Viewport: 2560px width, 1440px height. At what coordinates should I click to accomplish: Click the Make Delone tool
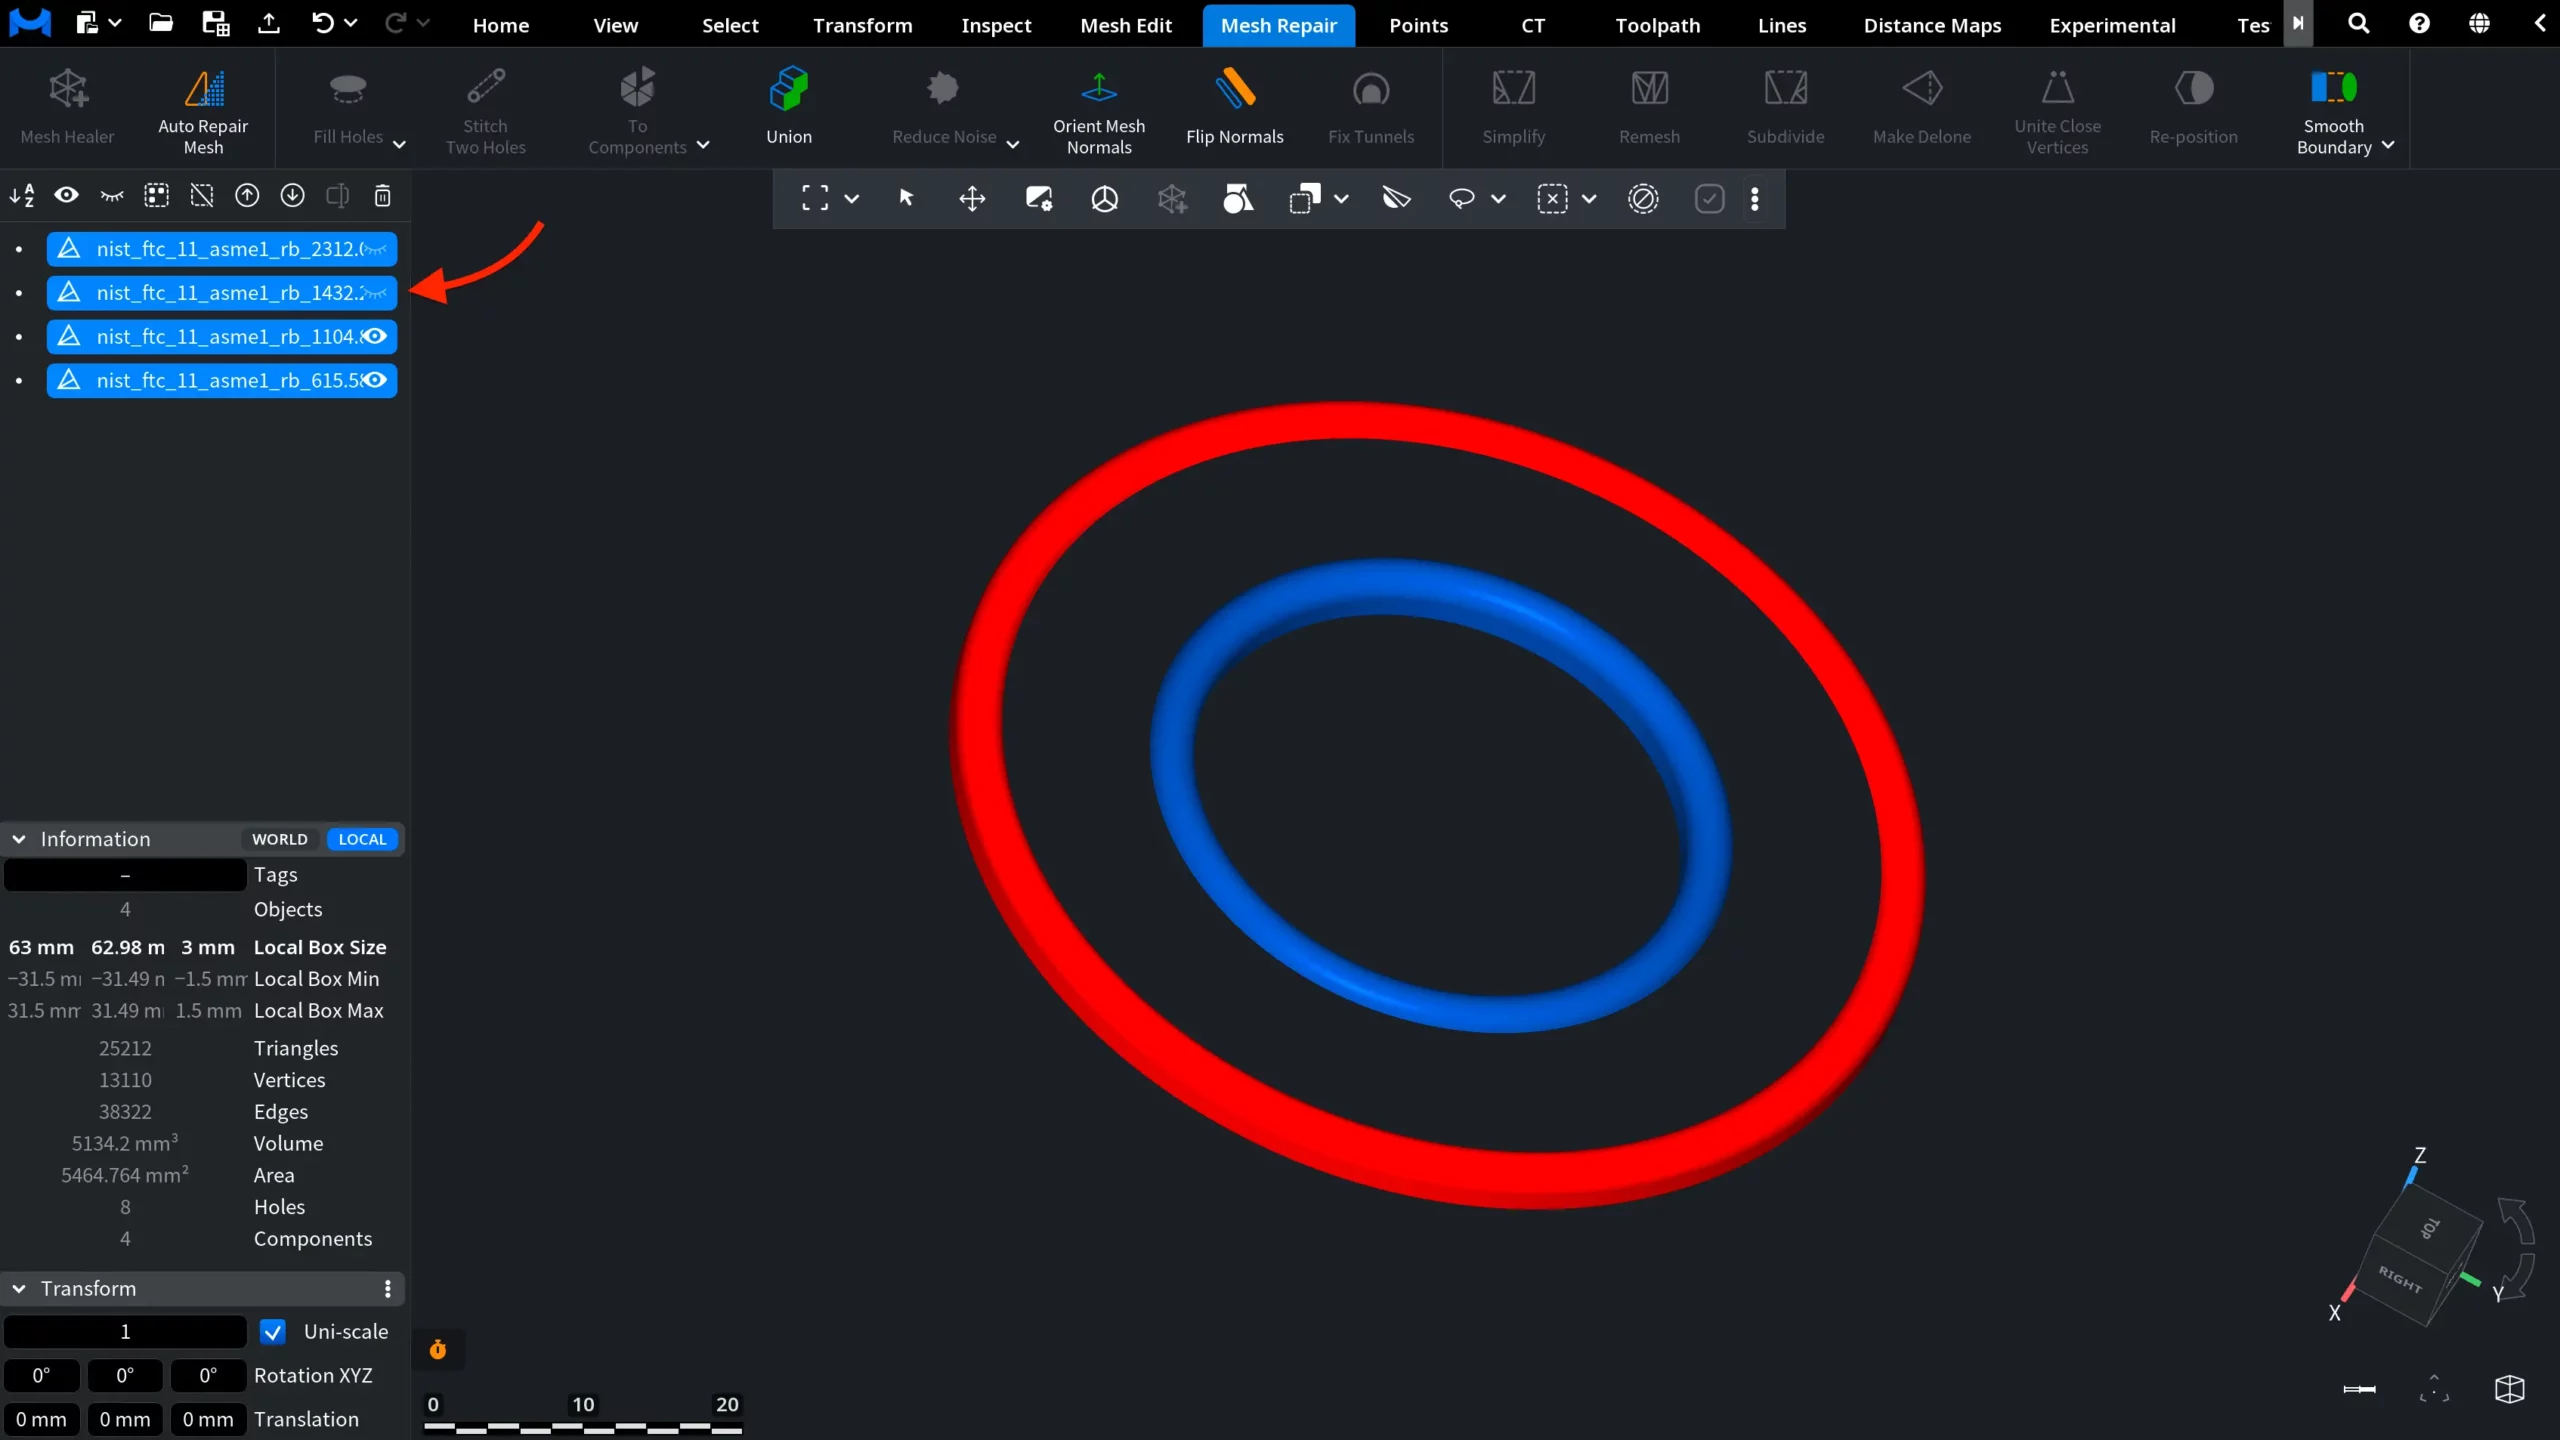(1922, 108)
